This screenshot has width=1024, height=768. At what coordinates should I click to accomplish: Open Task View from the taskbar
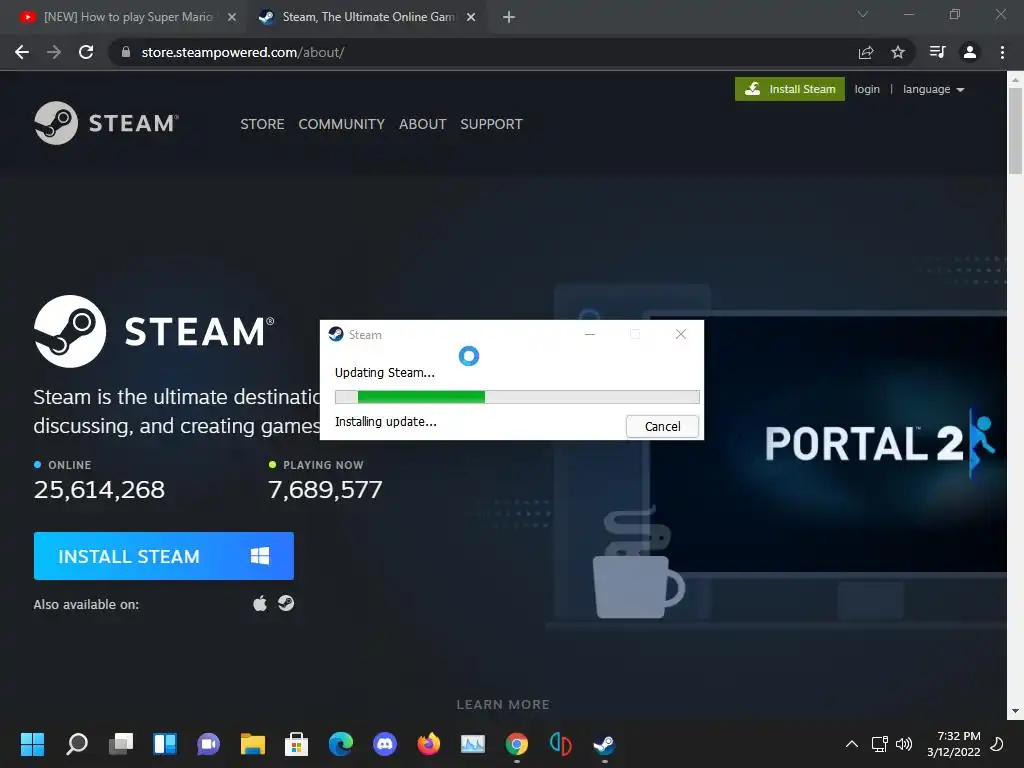click(121, 744)
